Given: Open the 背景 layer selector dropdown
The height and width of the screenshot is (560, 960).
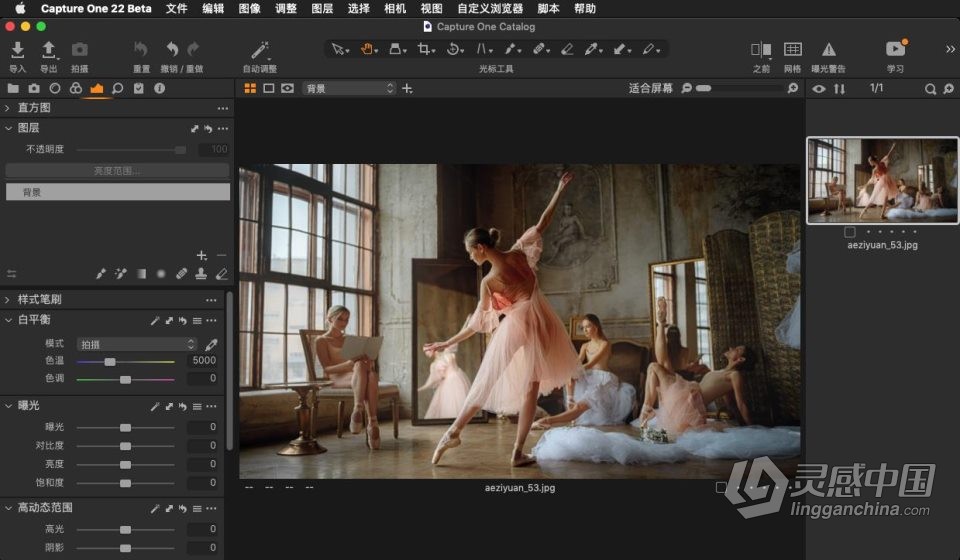Looking at the screenshot, I should [x=348, y=89].
